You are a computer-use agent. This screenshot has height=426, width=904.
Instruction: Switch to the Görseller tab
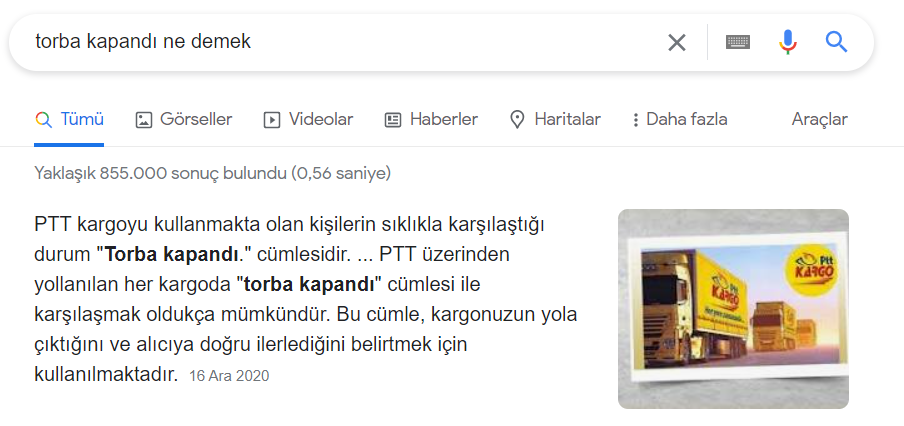[x=184, y=120]
